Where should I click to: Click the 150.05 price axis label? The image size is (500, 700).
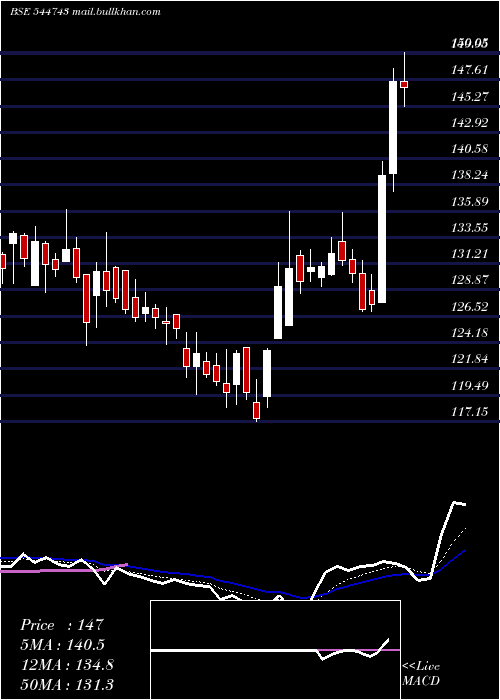pyautogui.click(x=470, y=44)
